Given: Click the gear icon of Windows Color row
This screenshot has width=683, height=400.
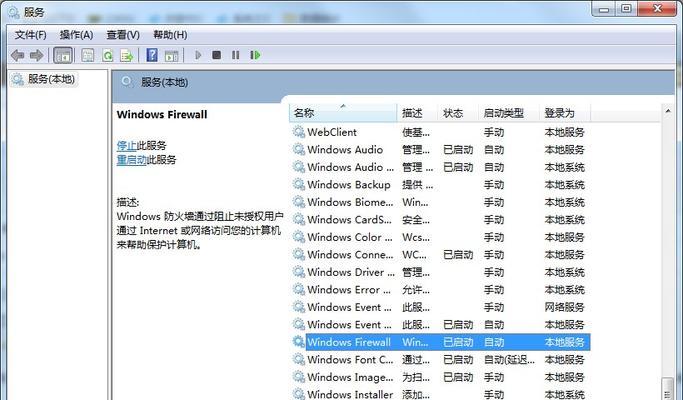Looking at the screenshot, I should [x=299, y=237].
